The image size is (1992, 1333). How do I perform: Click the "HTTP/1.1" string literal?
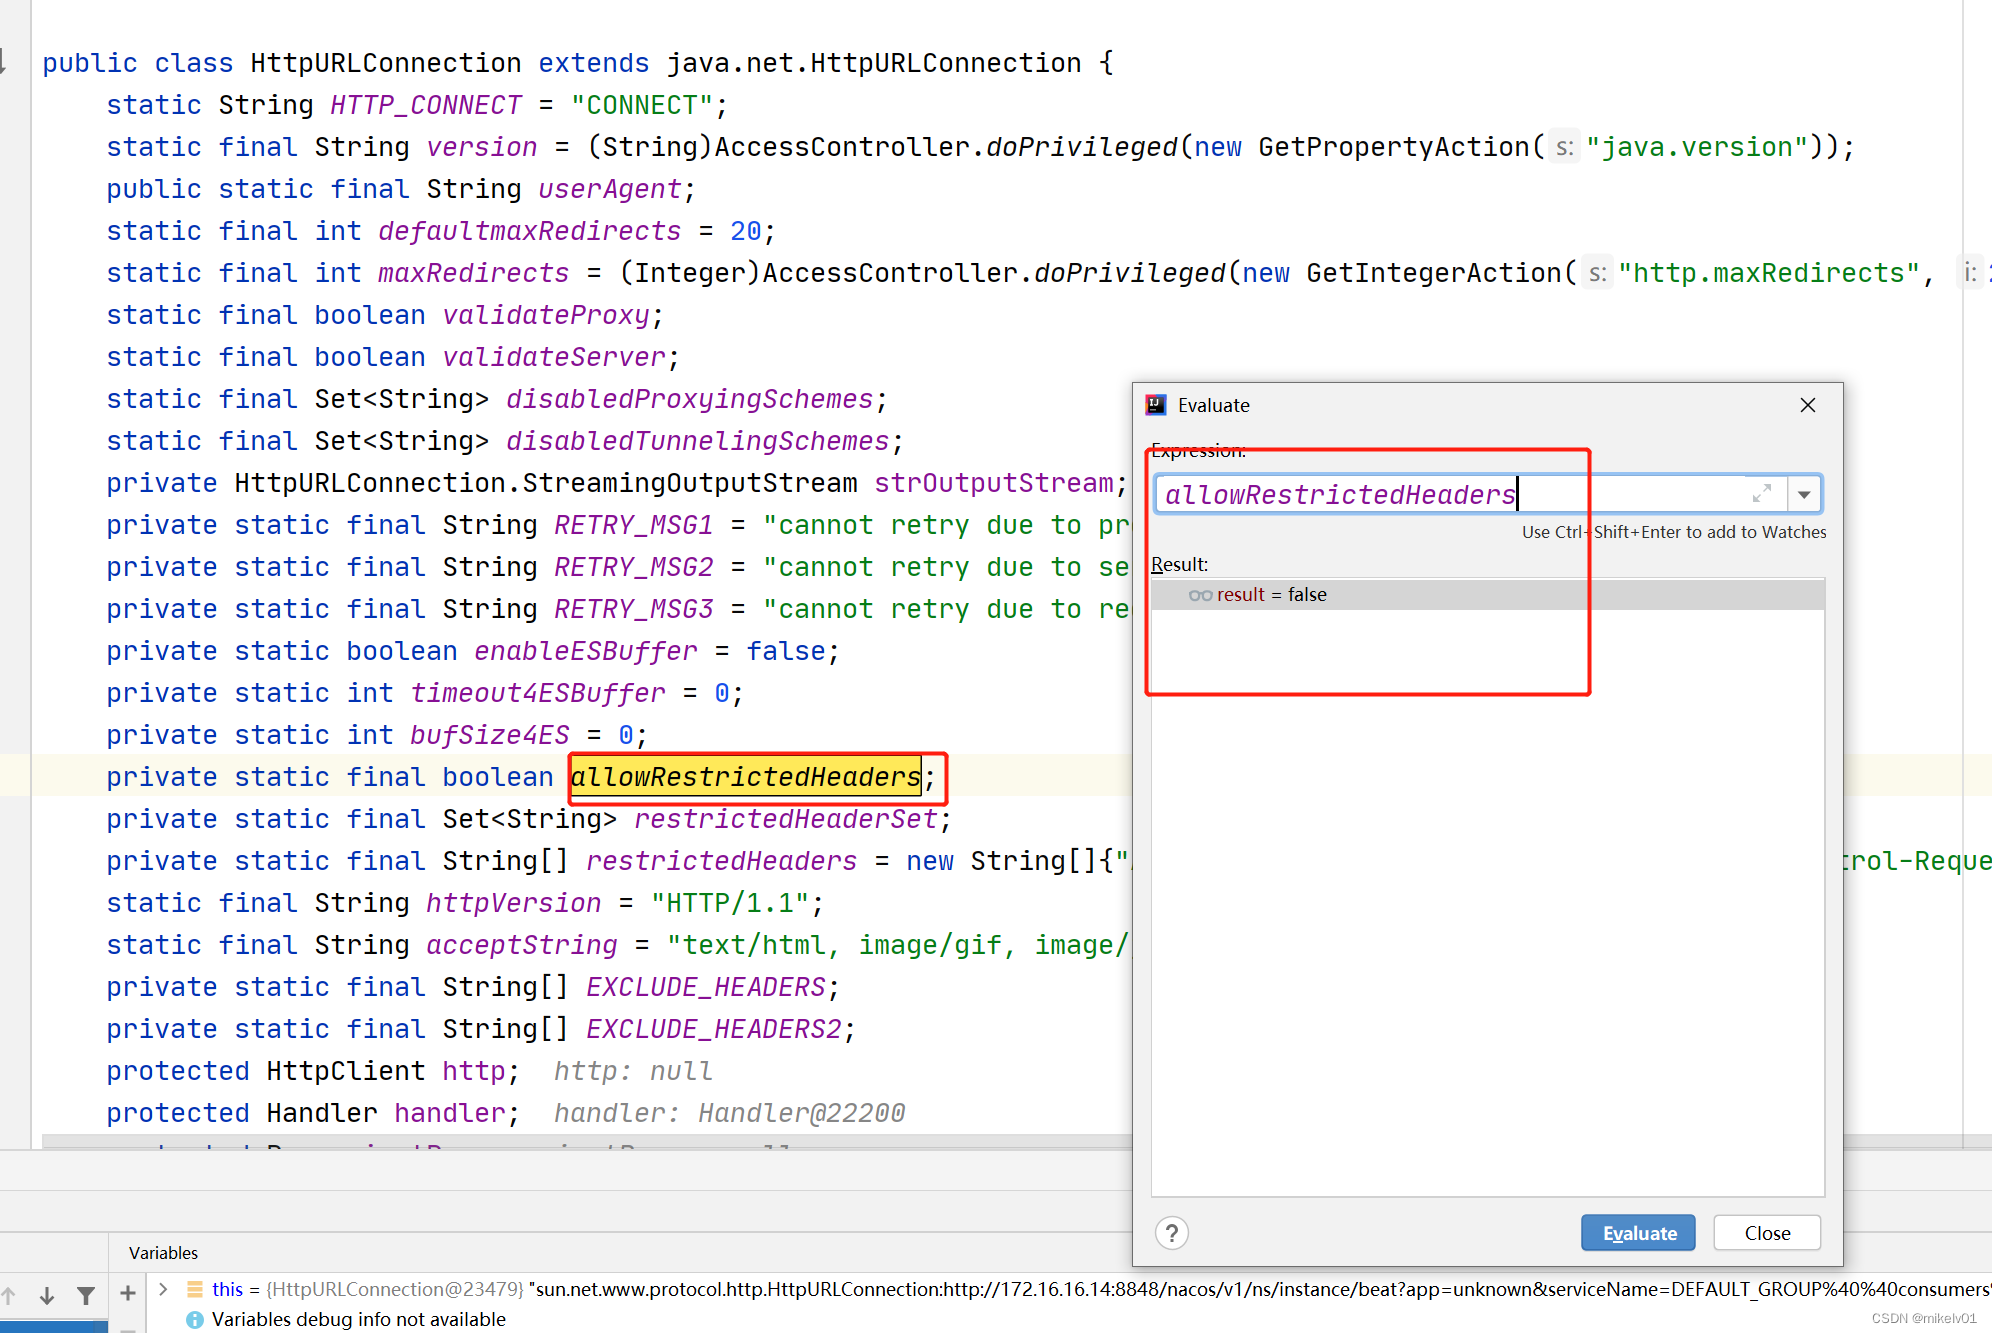tap(730, 903)
